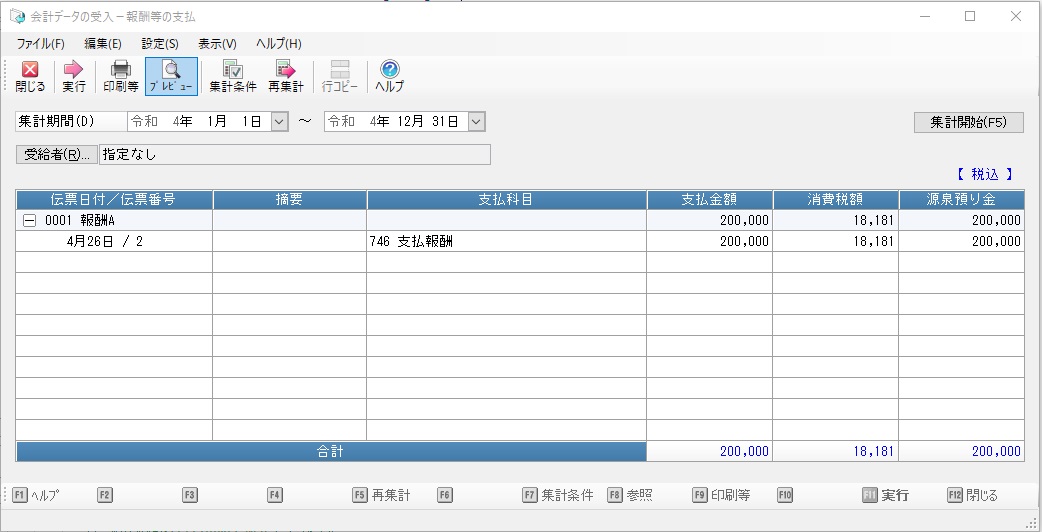The width and height of the screenshot is (1042, 532).
Task: Click the 受給者(R)... button
Action: tap(57, 155)
